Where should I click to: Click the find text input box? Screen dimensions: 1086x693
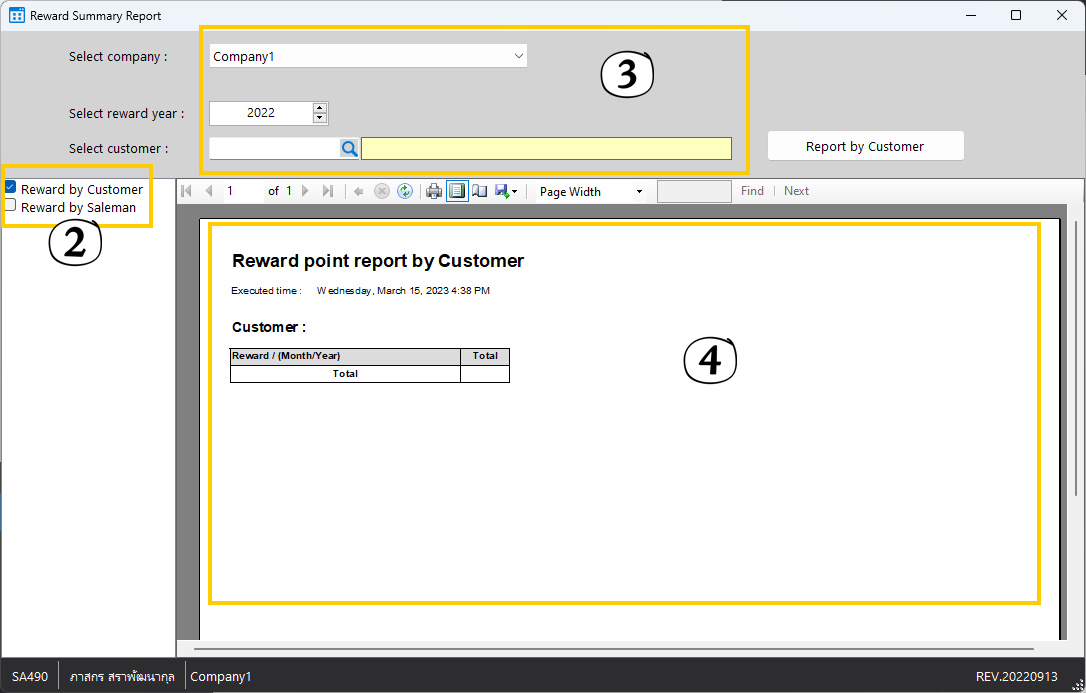pos(693,191)
